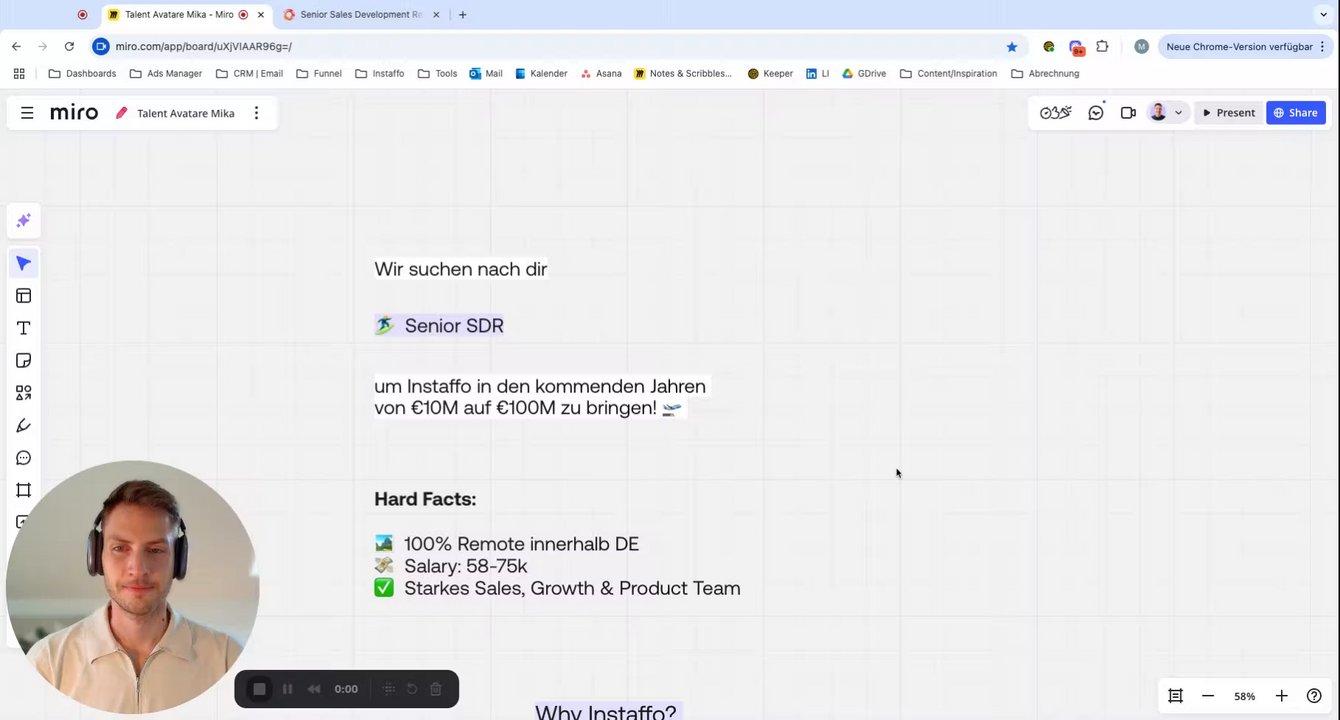The image size is (1340, 720).
Task: Select the Frame tool
Action: pyautogui.click(x=23, y=490)
